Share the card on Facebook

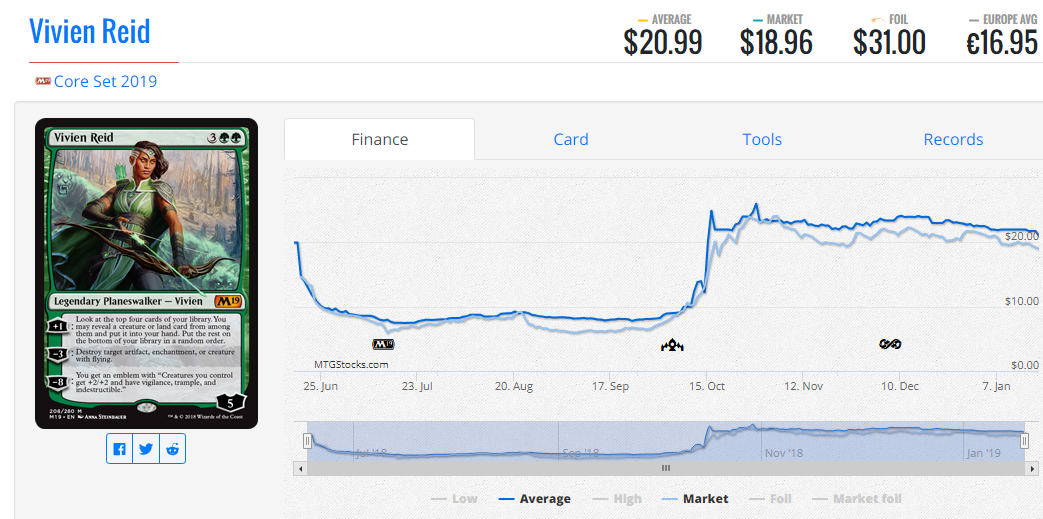(x=120, y=449)
